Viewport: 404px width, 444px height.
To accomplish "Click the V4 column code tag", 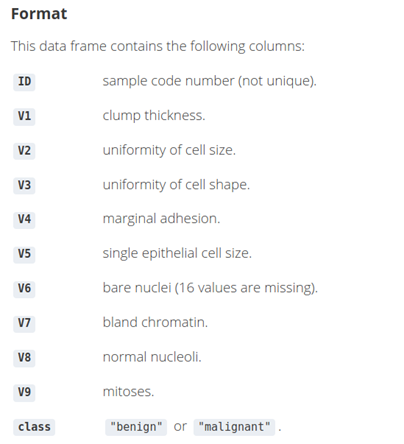I will pyautogui.click(x=24, y=220).
